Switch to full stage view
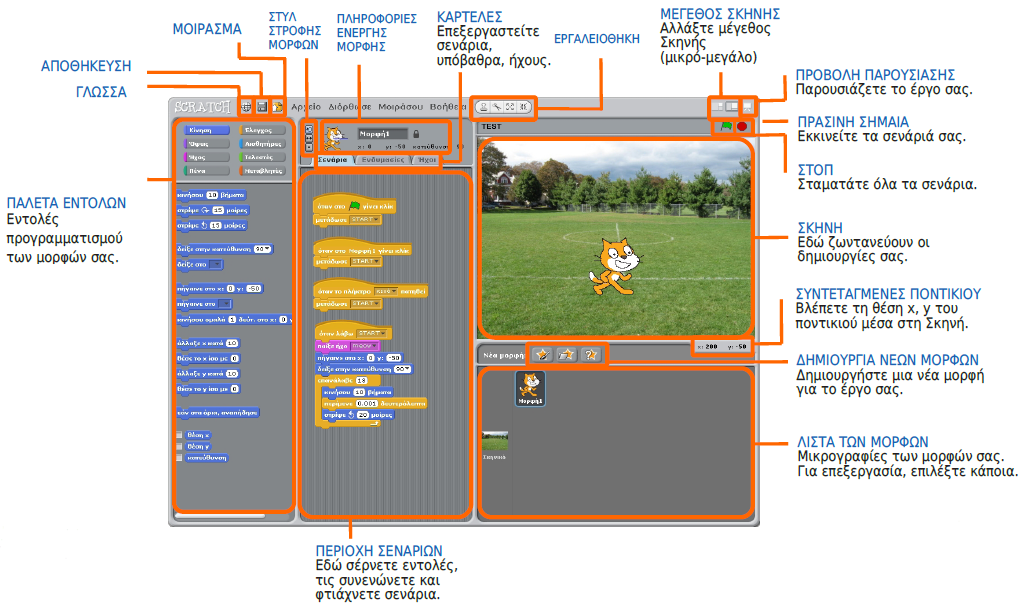The width and height of the screenshot is (1024, 607). [732, 107]
